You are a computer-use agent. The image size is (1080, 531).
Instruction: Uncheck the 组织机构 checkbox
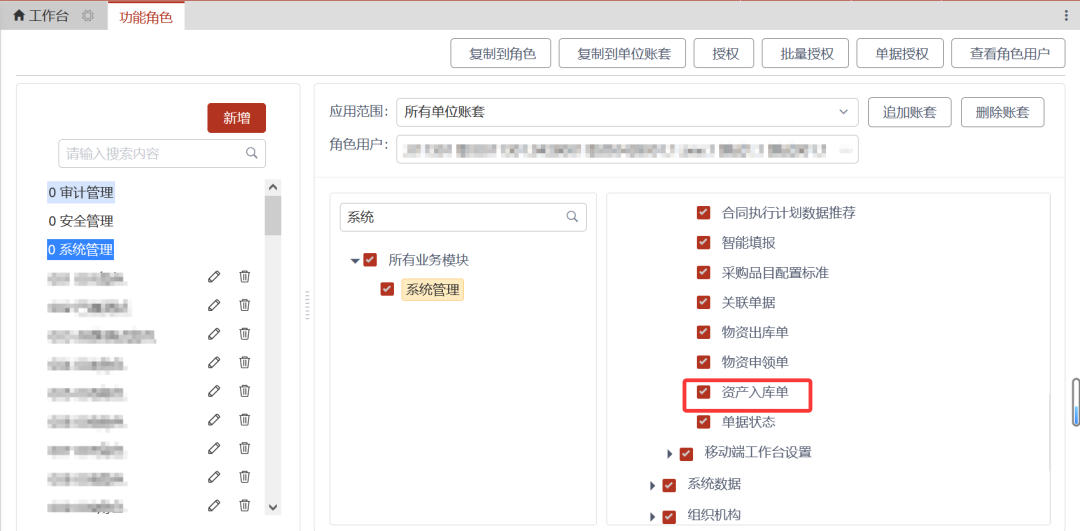coord(669,517)
